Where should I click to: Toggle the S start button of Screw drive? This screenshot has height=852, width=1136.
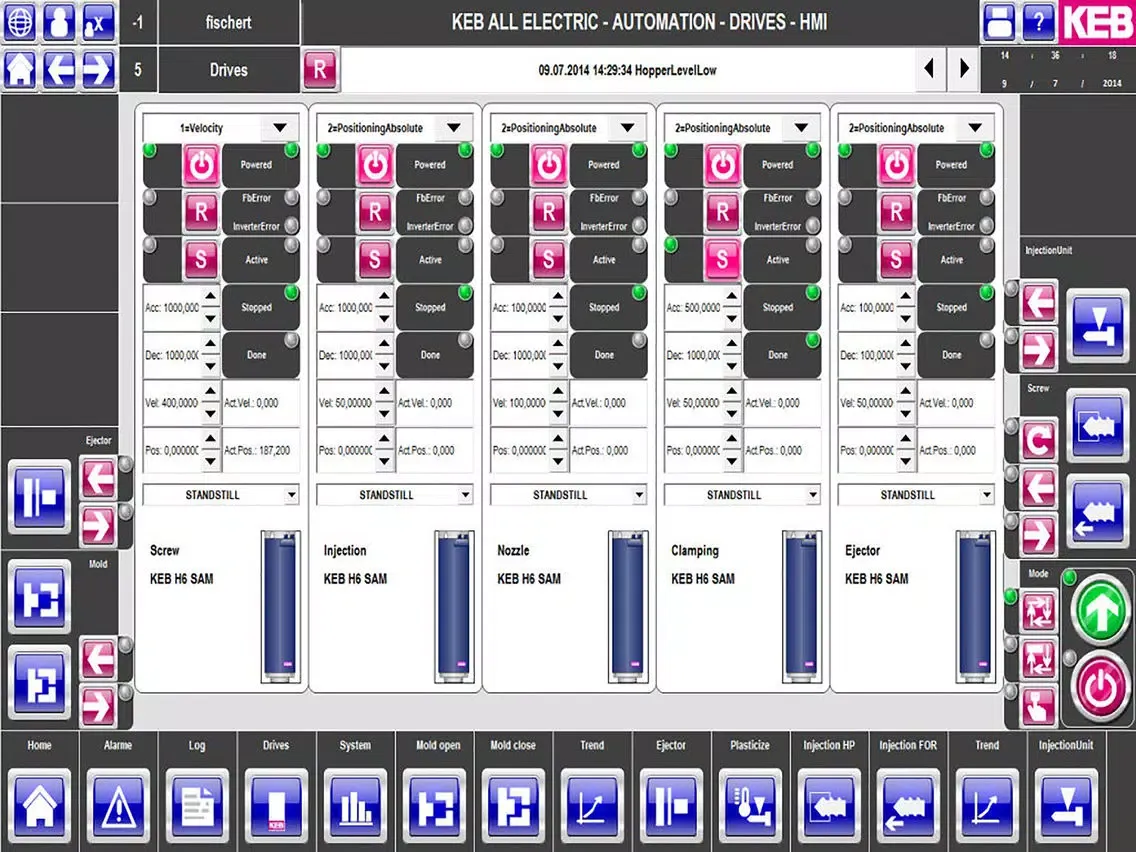click(201, 259)
